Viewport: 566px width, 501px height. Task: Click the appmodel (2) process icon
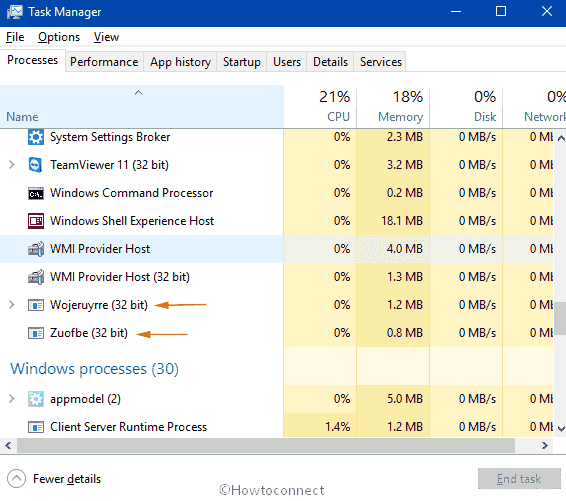(x=36, y=399)
